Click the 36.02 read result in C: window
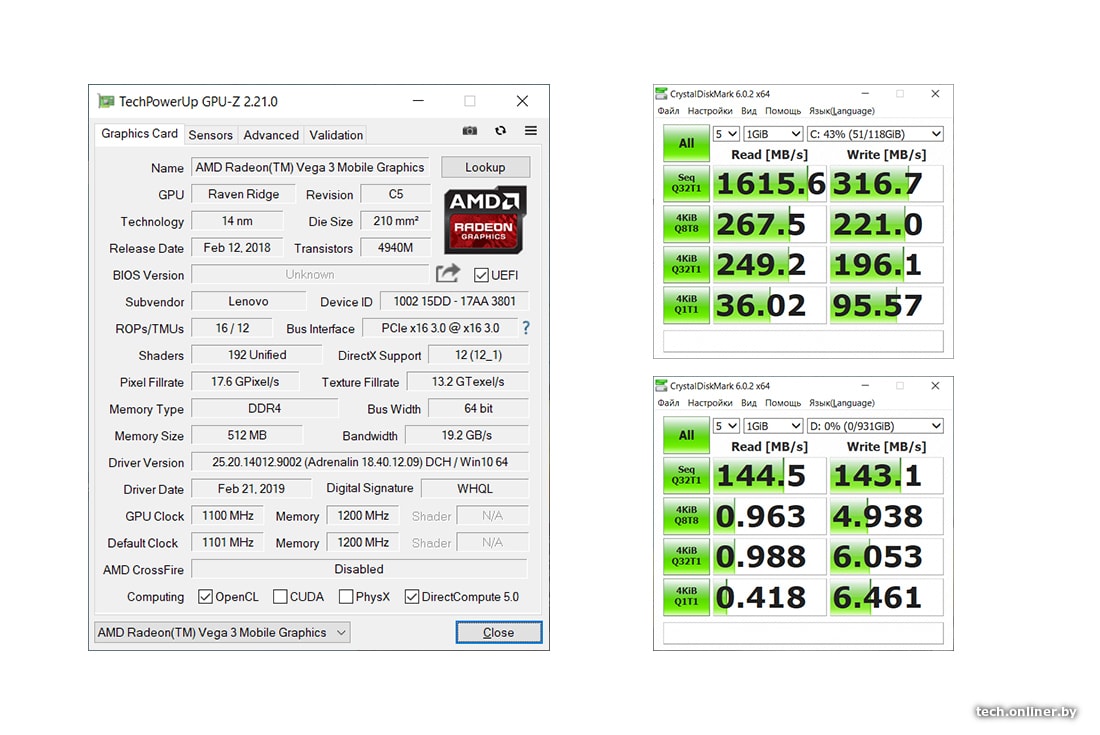 click(x=770, y=306)
